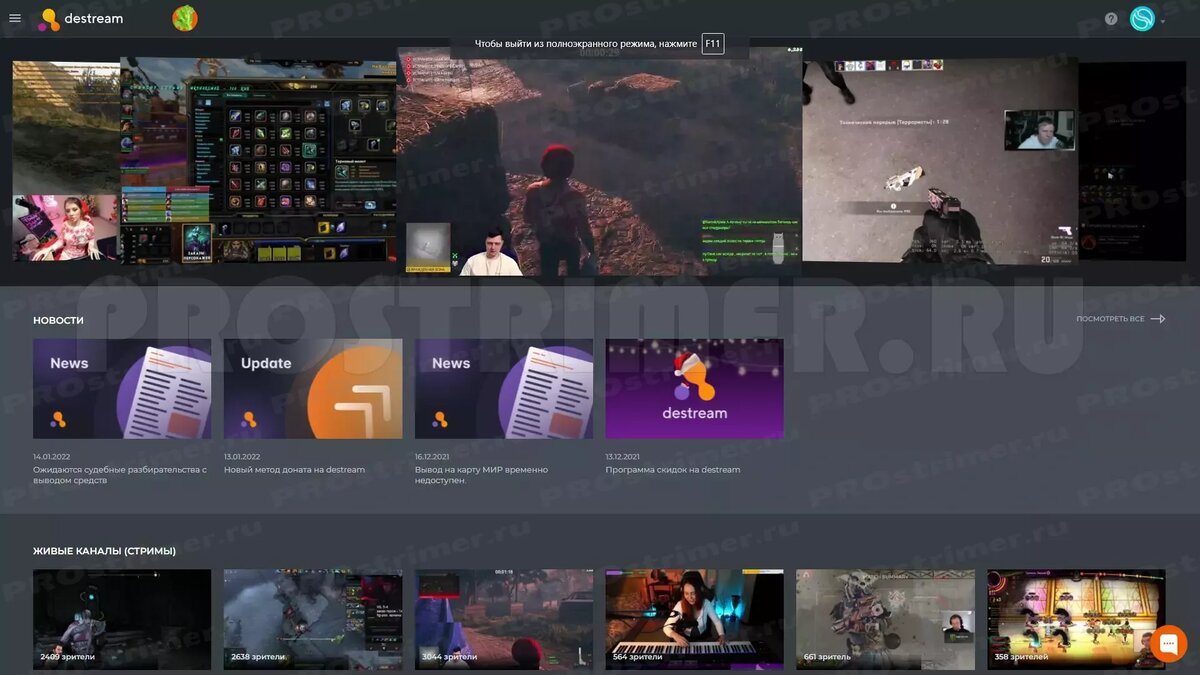Click the date 13.12.2021

click(x=623, y=456)
